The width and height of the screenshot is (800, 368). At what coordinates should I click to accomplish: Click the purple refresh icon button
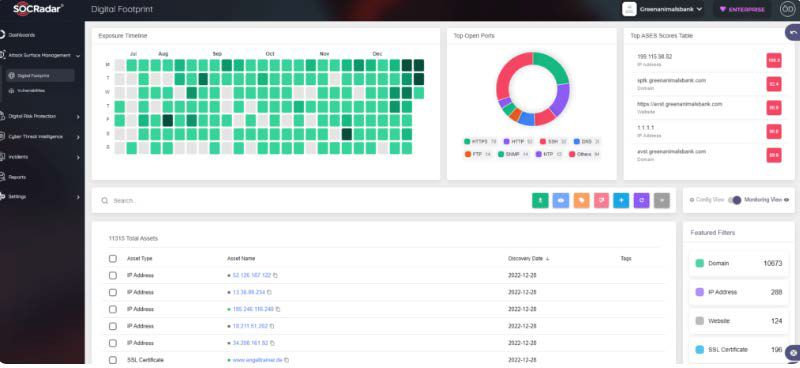point(641,201)
